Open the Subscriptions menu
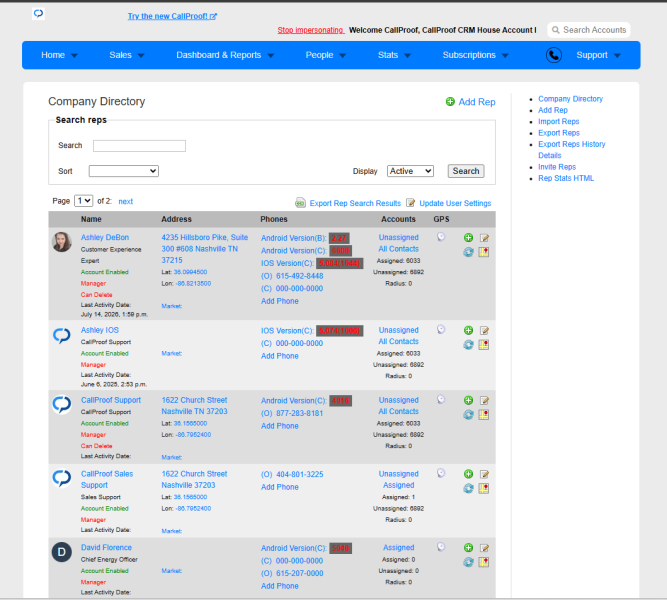The width and height of the screenshot is (667, 600). [x=475, y=55]
